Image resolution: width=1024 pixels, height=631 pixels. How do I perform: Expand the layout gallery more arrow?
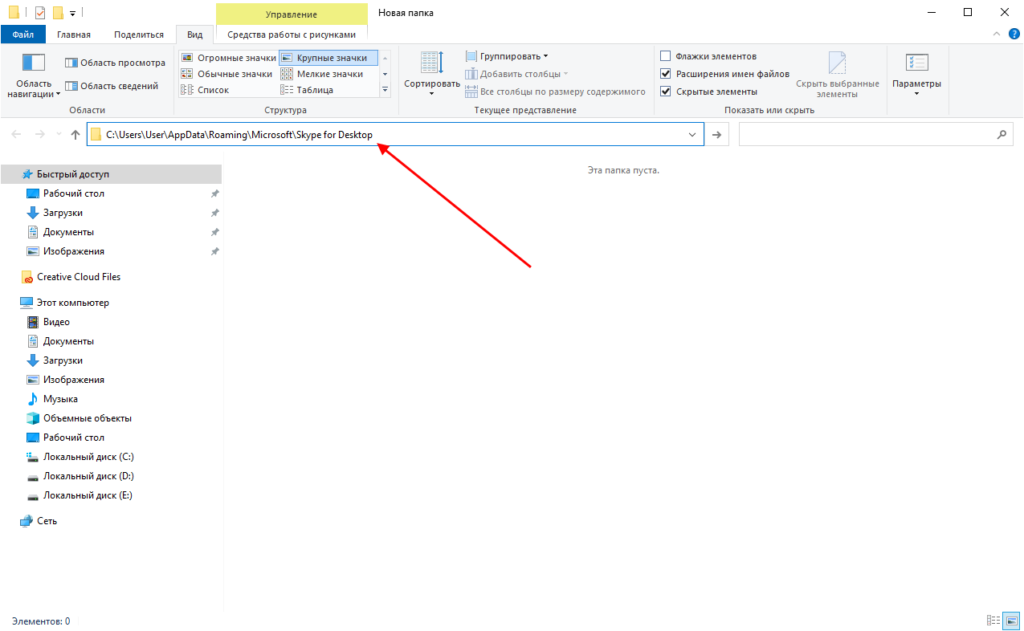point(385,89)
